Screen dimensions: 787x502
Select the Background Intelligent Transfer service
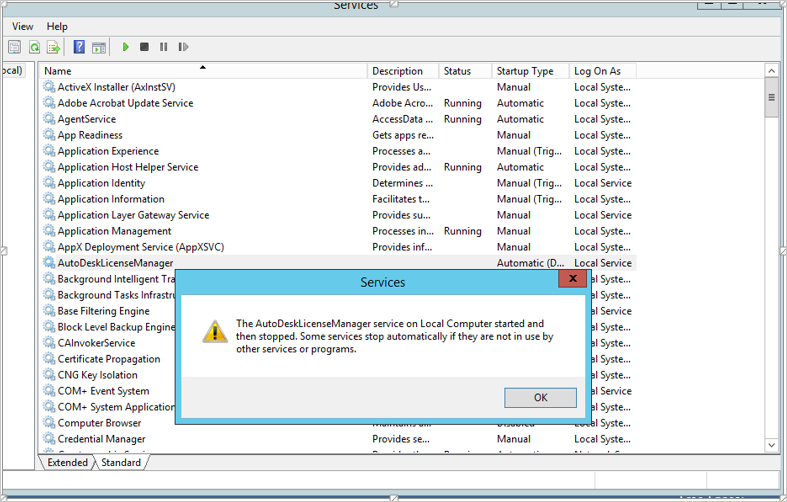[x=109, y=279]
